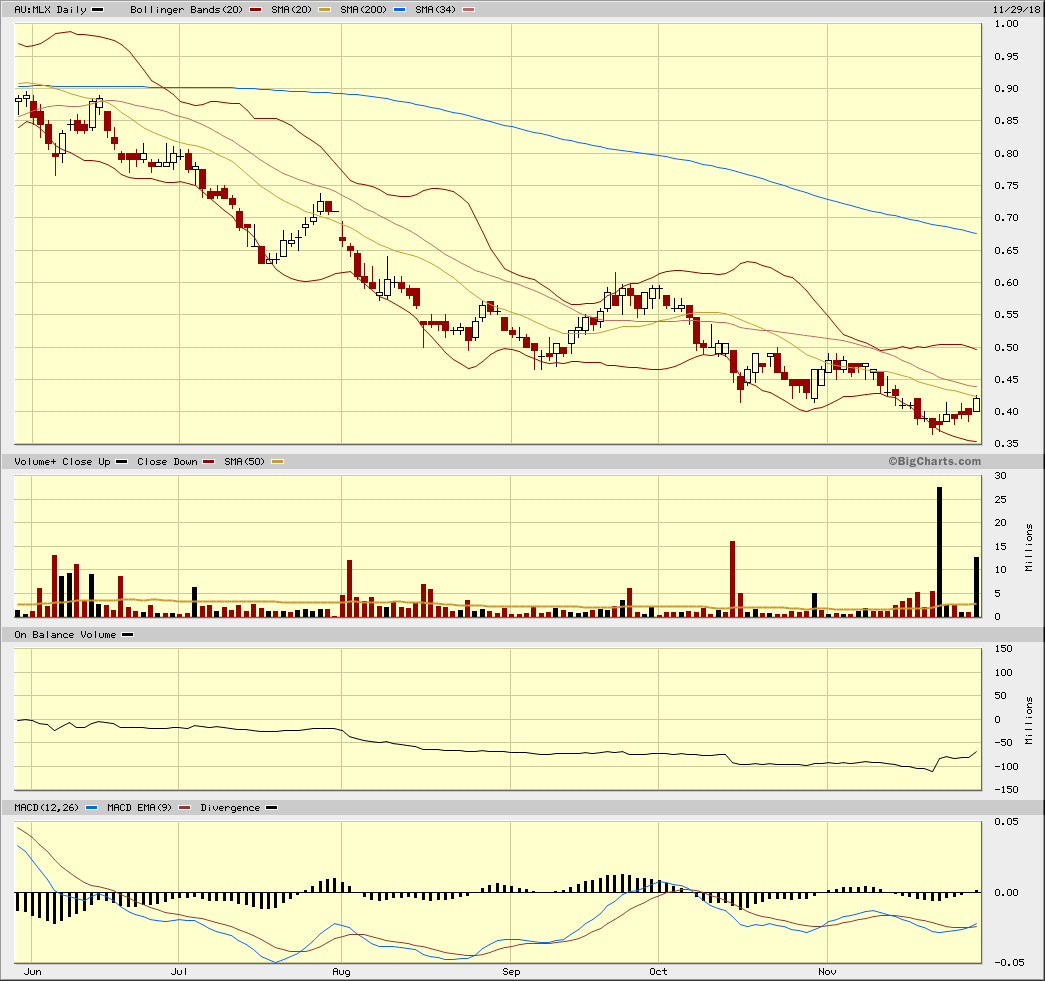Click the SMA(34) legend label
The height and width of the screenshot is (981, 1045).
[x=435, y=10]
